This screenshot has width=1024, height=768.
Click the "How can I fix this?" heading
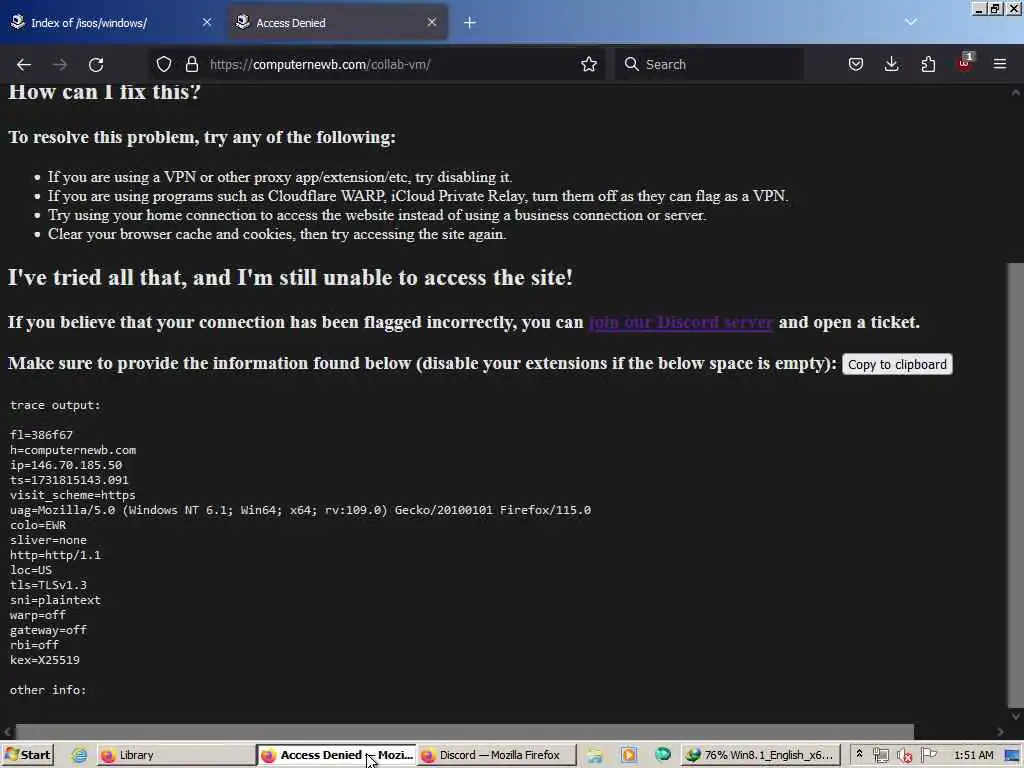click(x=104, y=91)
